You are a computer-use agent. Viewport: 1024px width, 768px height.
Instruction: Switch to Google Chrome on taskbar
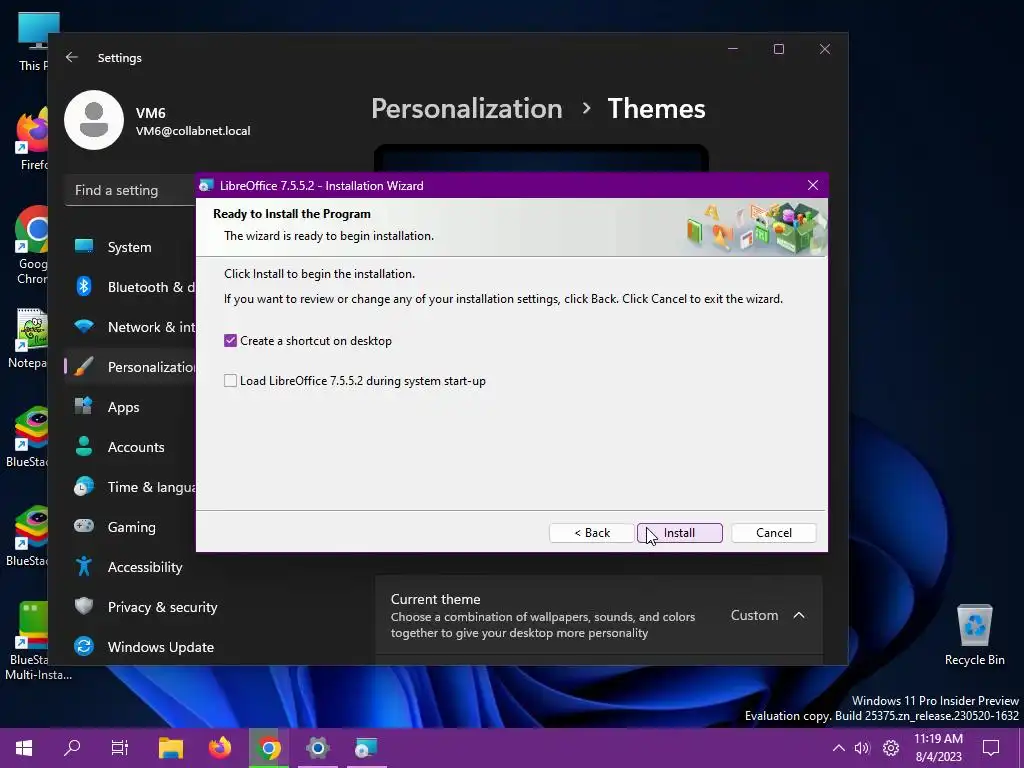coord(268,748)
